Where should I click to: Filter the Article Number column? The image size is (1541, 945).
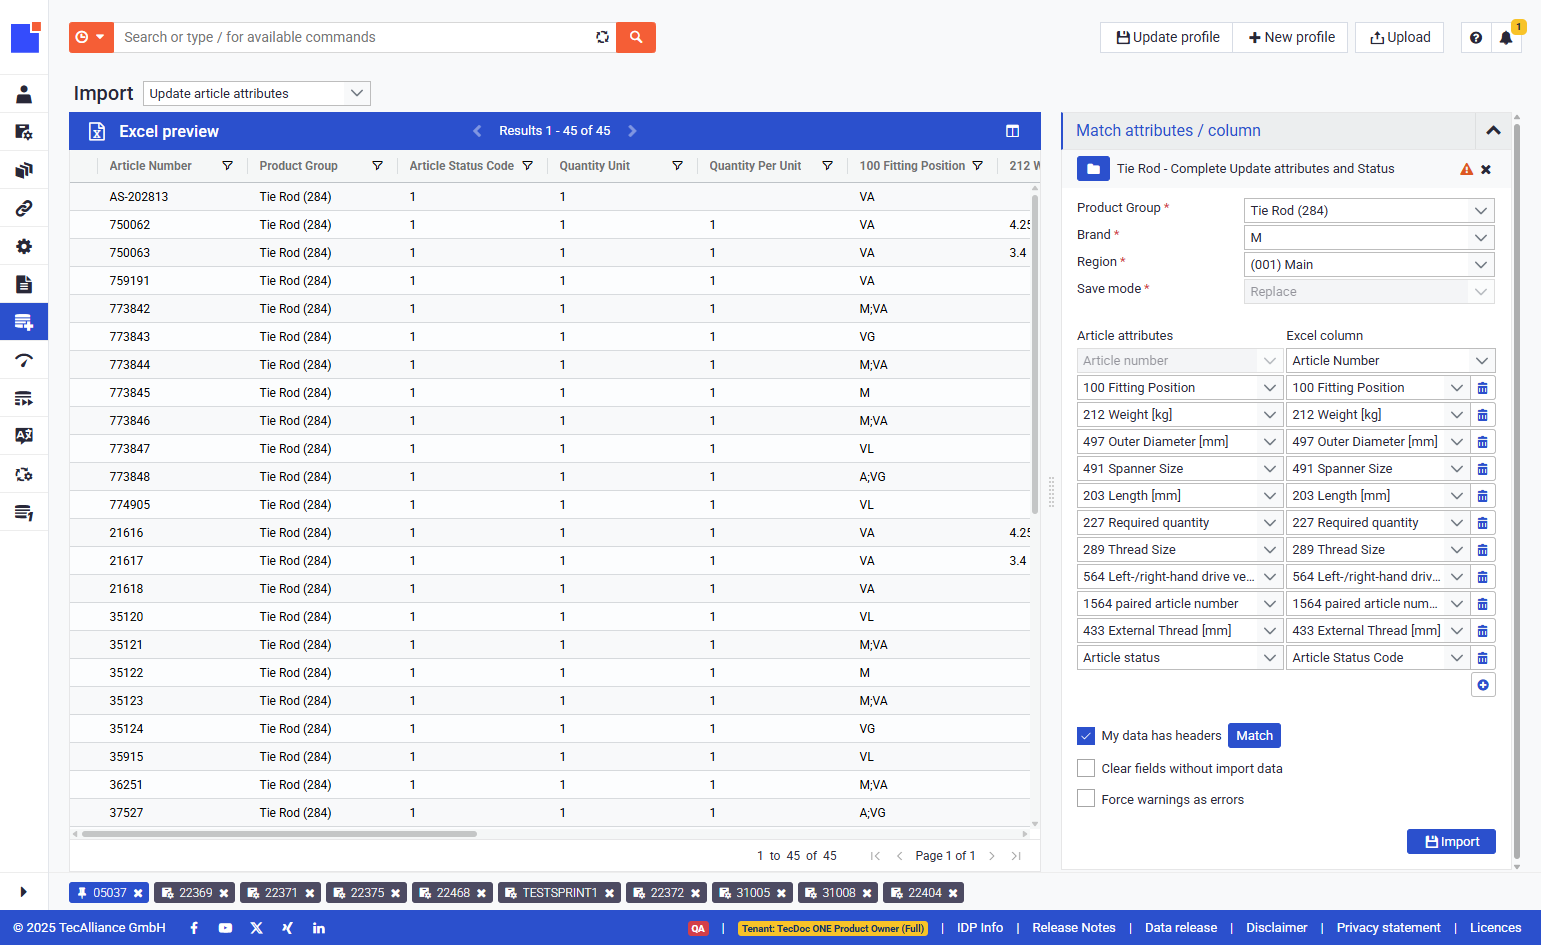tap(227, 166)
